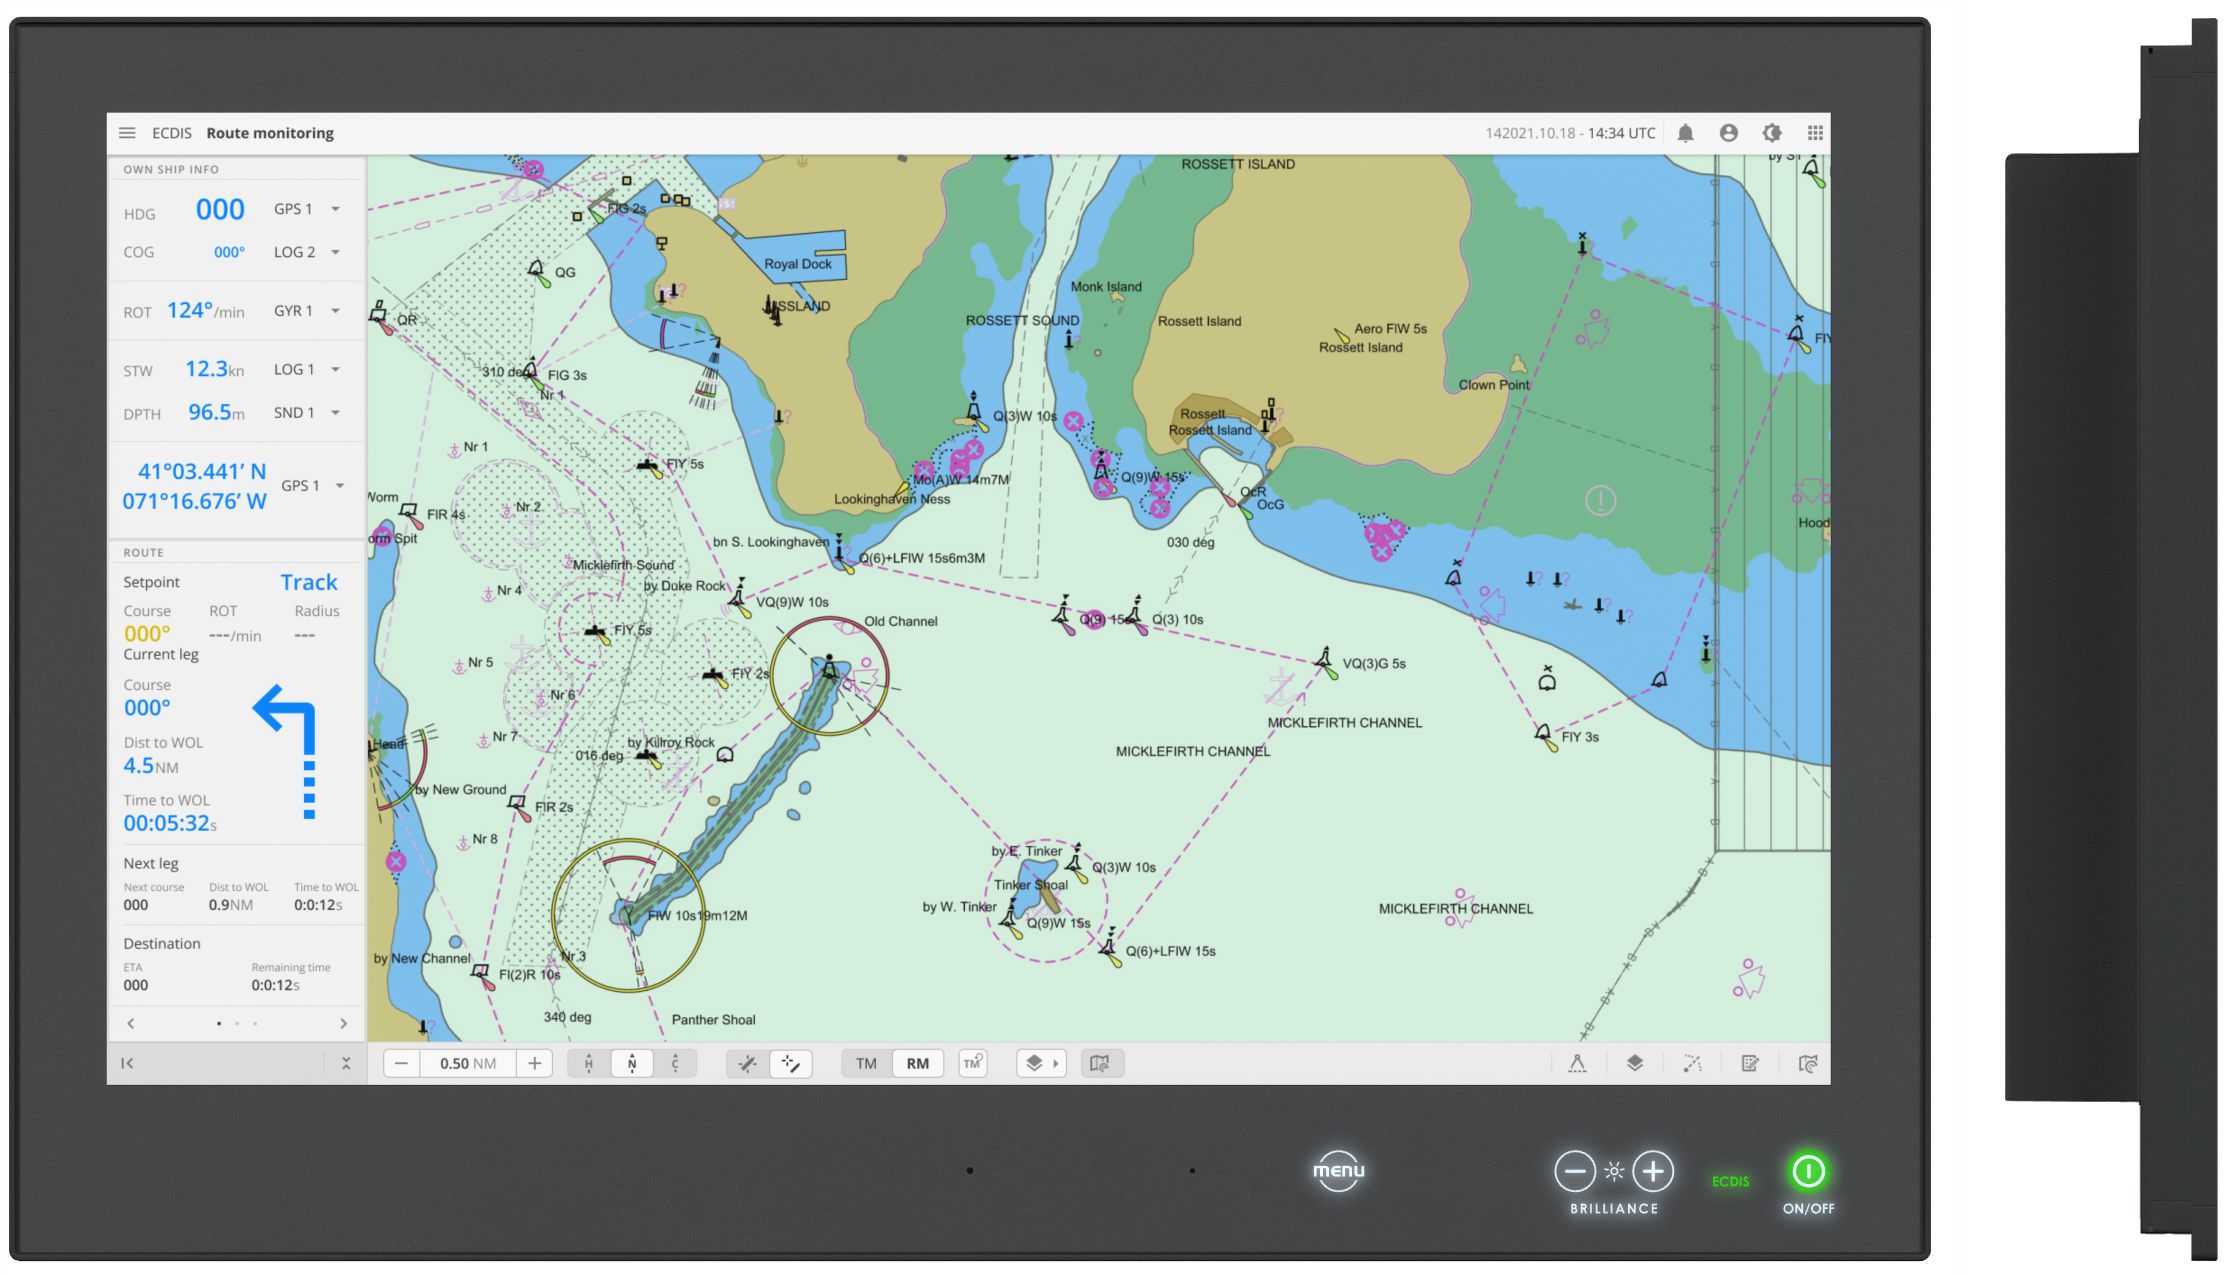Decrease brilliance with bezel minus button

point(1575,1171)
